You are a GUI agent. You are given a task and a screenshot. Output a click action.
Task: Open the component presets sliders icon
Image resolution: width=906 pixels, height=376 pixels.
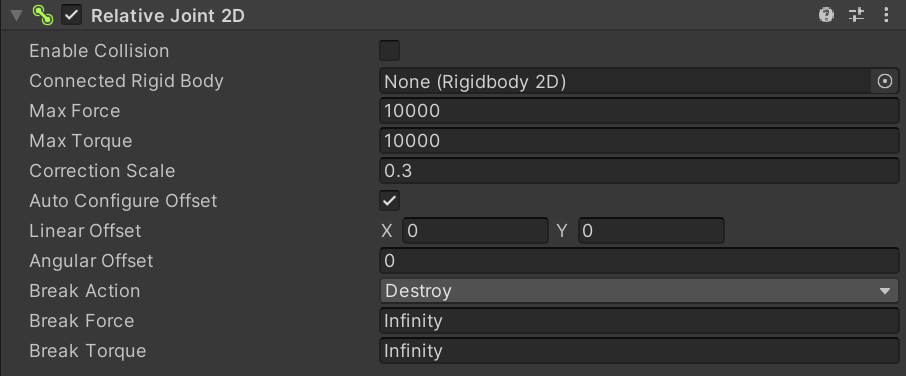[x=856, y=15]
